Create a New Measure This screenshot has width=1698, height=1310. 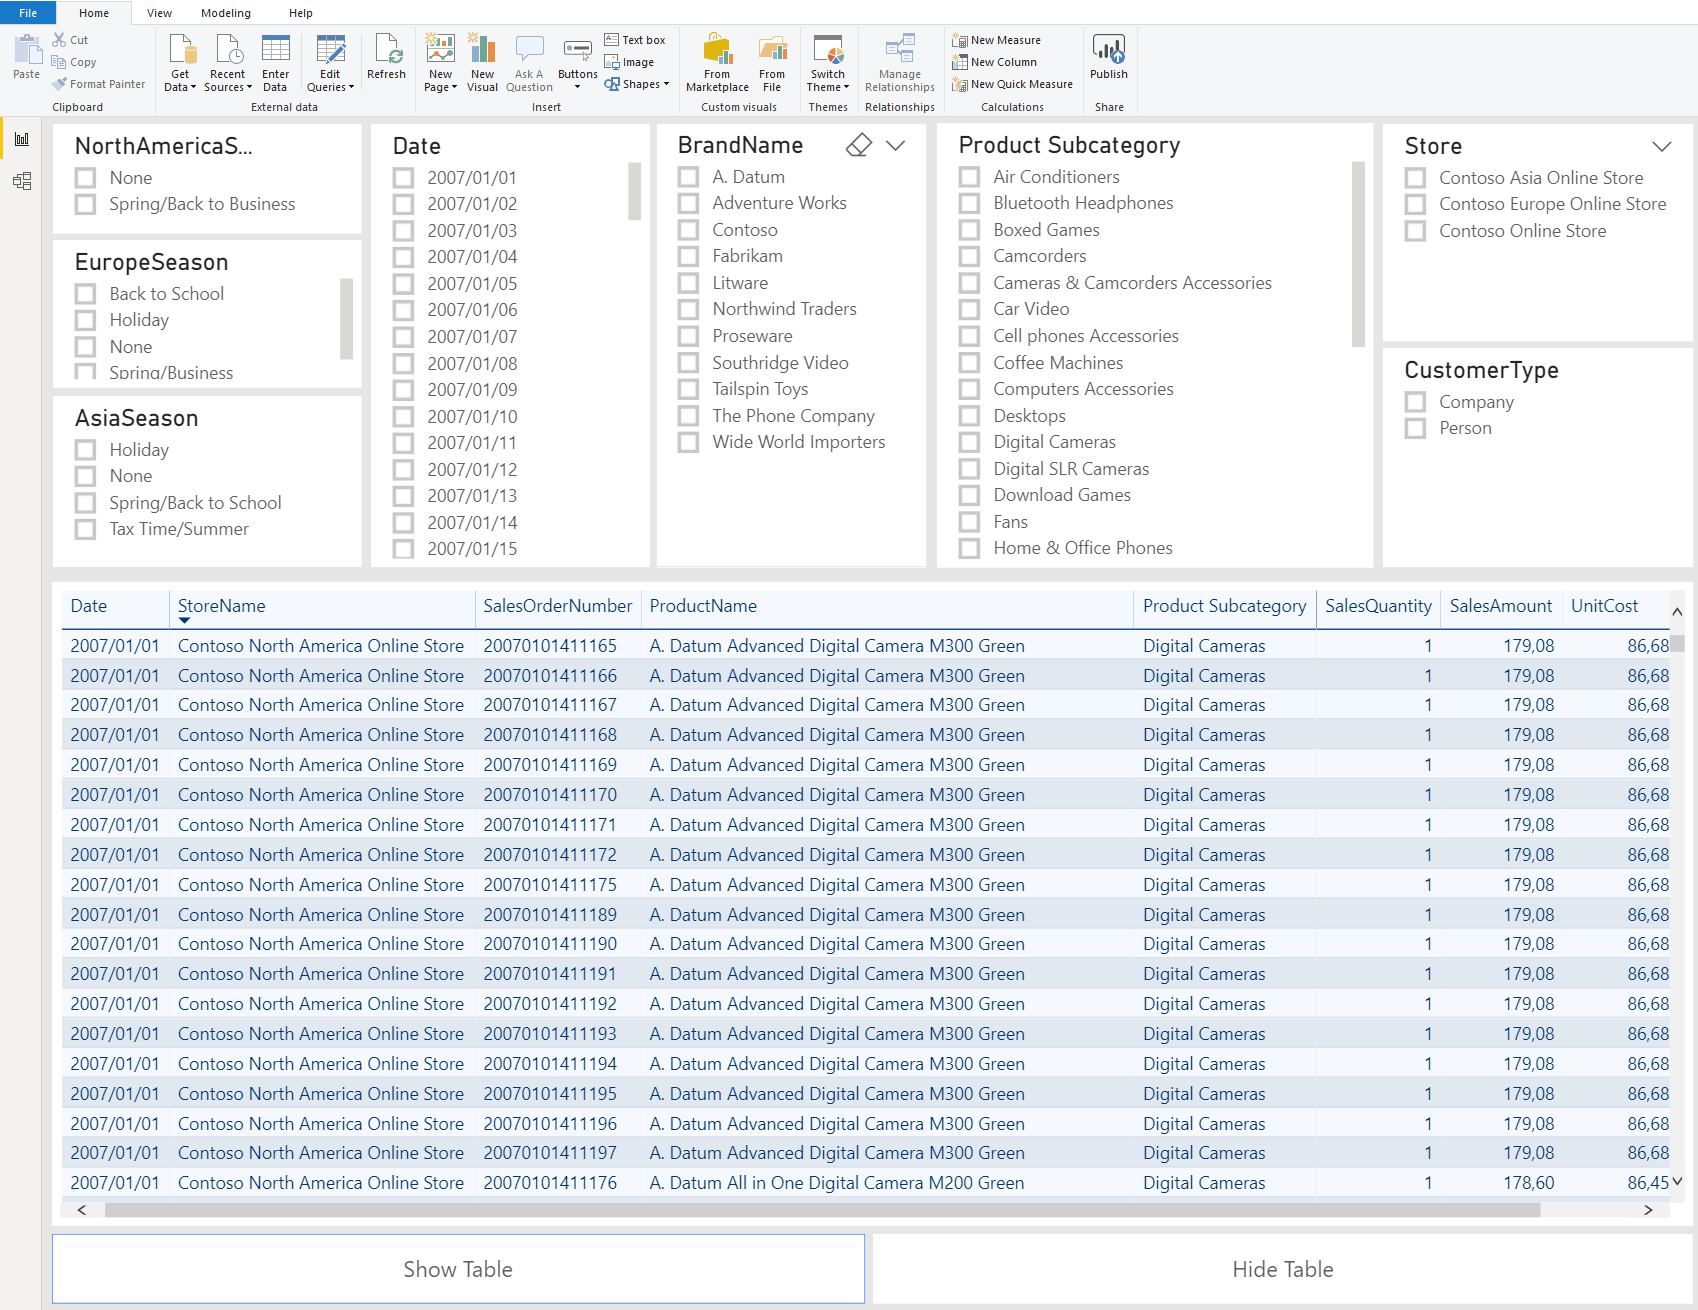tap(997, 40)
